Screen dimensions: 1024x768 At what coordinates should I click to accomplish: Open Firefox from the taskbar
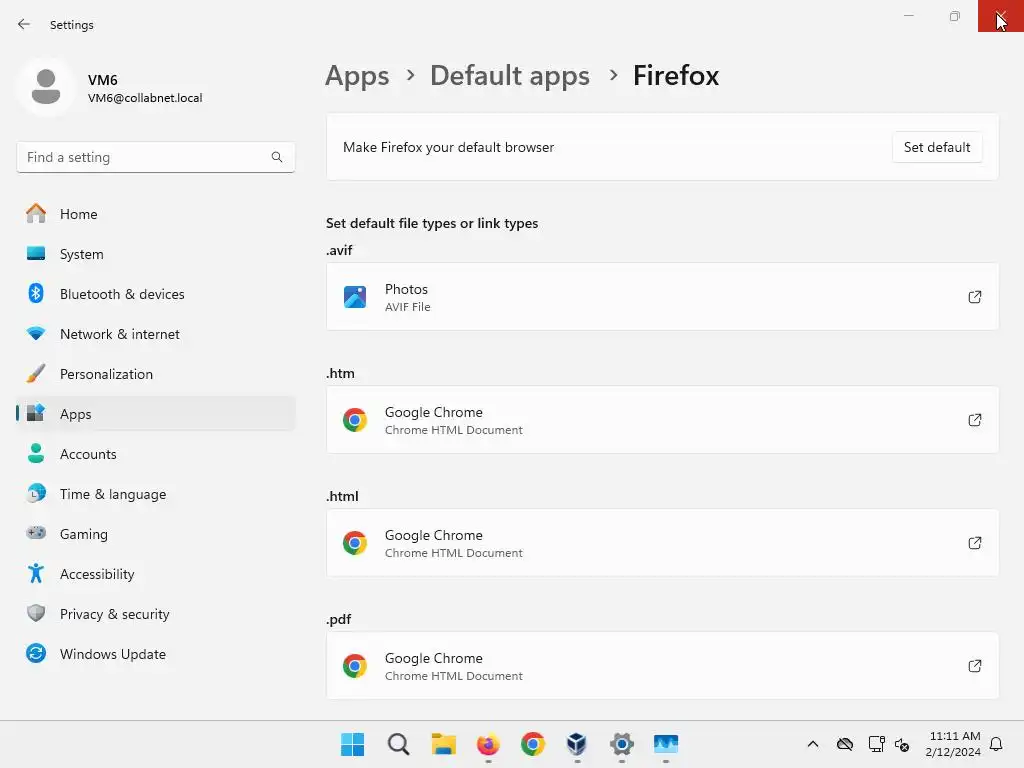click(x=488, y=744)
